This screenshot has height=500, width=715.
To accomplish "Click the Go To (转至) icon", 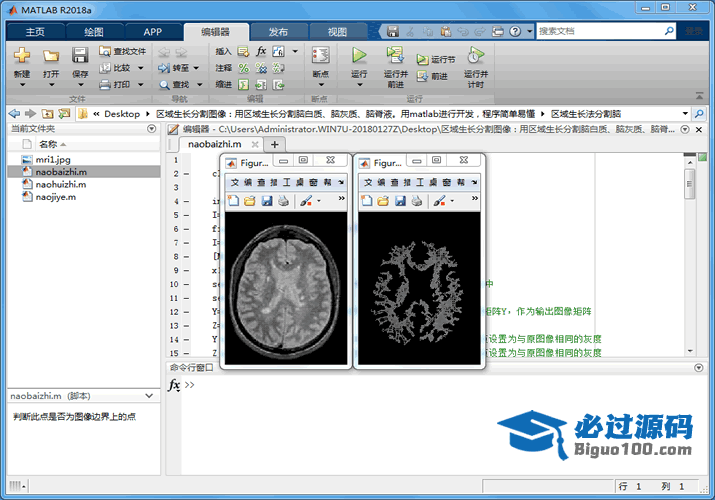I will pyautogui.click(x=164, y=68).
